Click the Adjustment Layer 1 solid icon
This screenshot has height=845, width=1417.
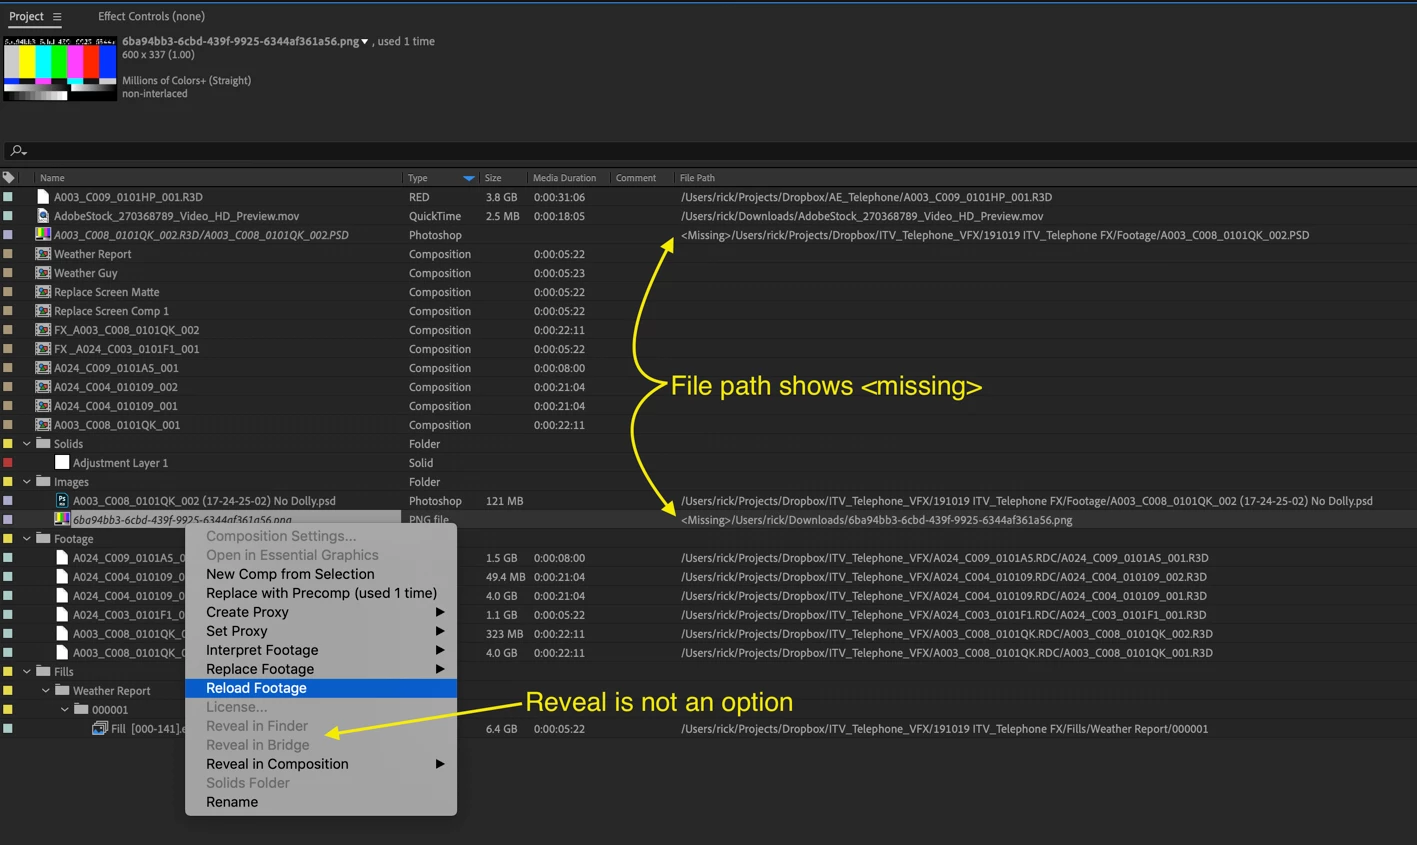pyautogui.click(x=62, y=463)
